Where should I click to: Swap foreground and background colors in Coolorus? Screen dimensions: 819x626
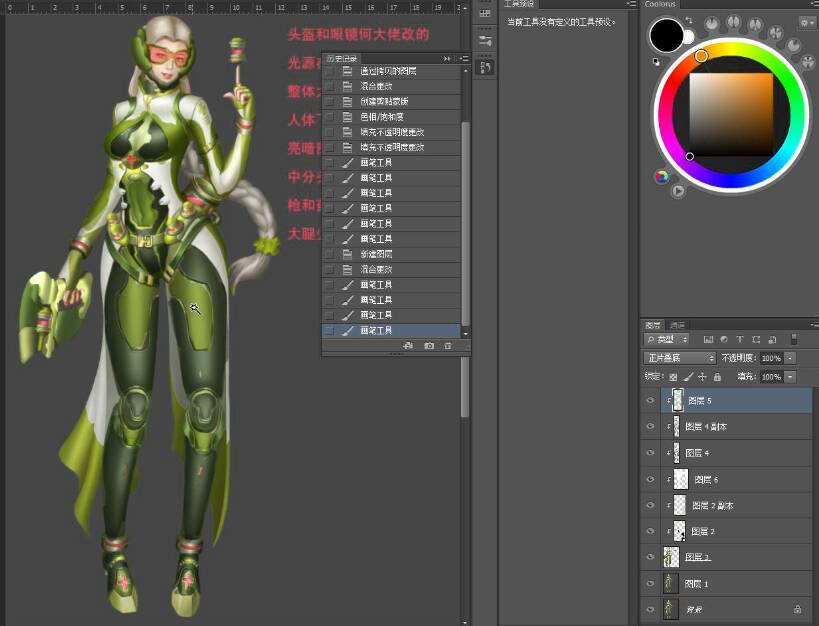click(x=689, y=21)
